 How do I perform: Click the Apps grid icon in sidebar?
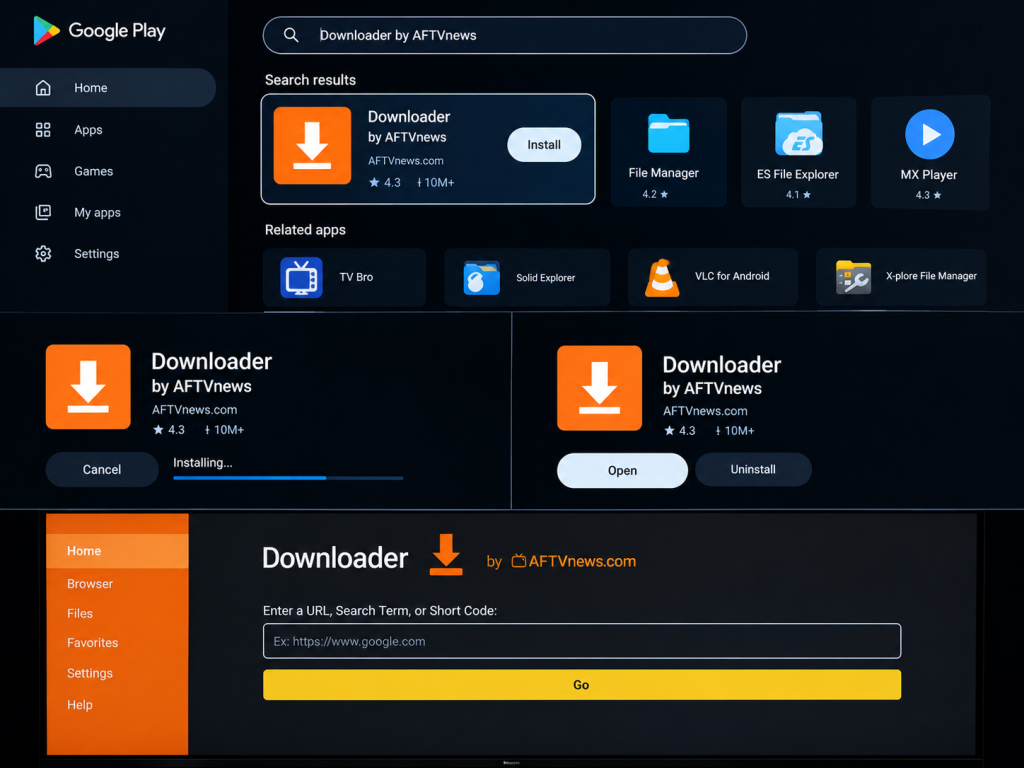point(43,130)
